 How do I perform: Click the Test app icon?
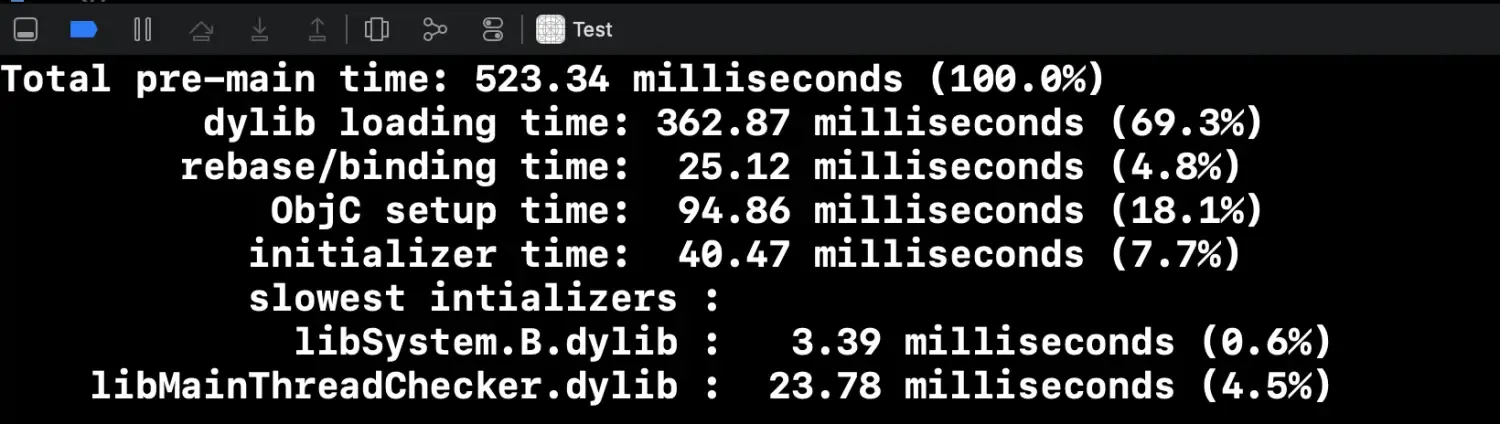click(x=551, y=30)
